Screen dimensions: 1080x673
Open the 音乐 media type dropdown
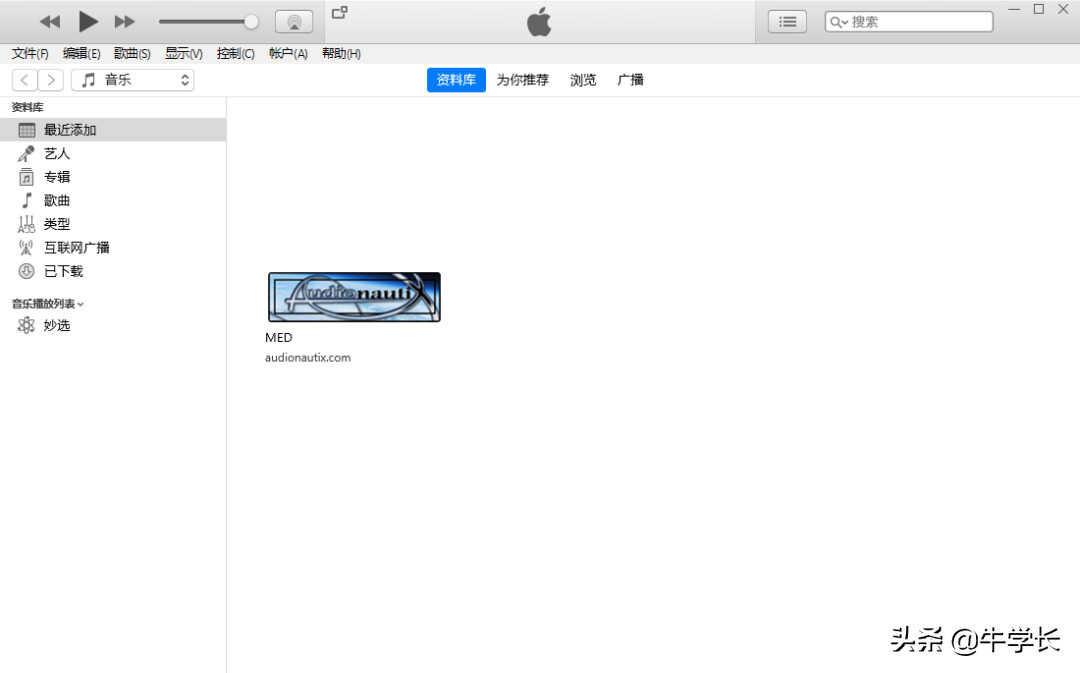(x=132, y=80)
